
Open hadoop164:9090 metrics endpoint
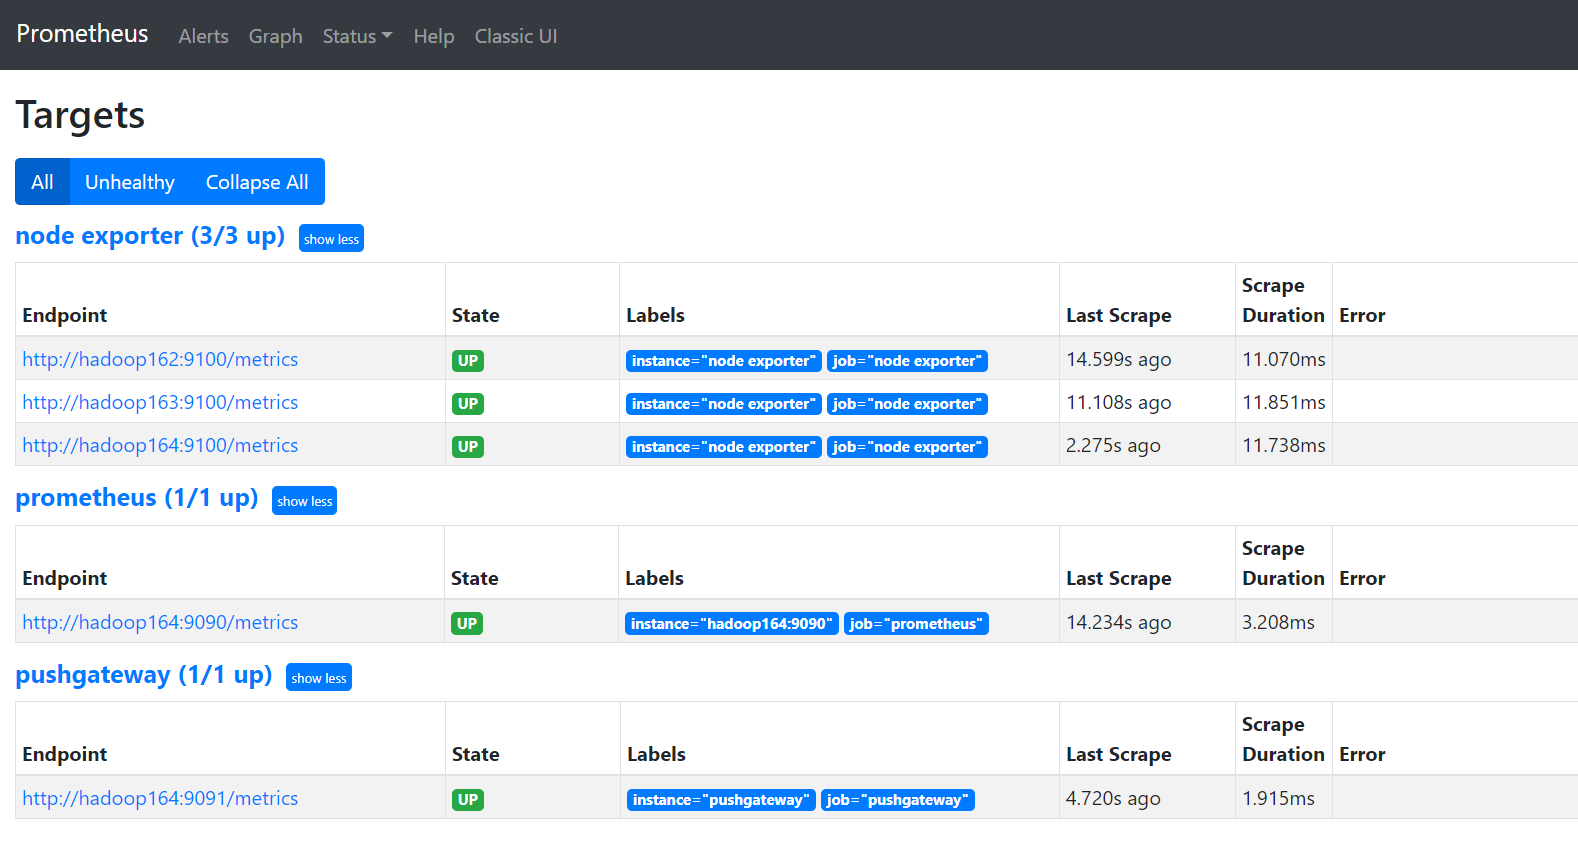[160, 622]
